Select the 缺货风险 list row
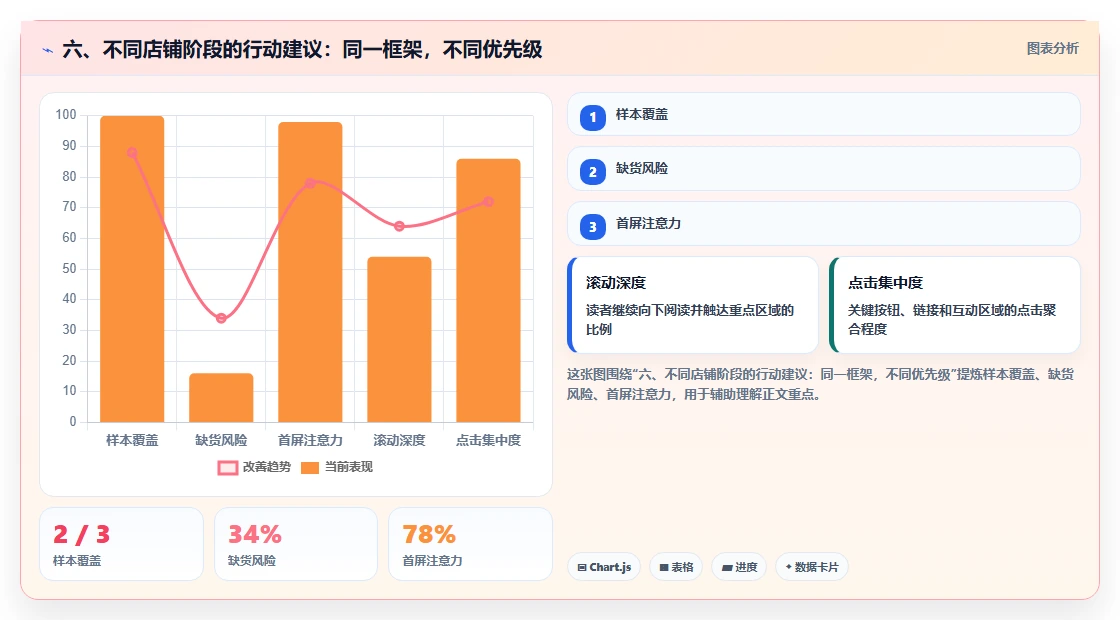This screenshot has width=1120, height=620. point(824,169)
